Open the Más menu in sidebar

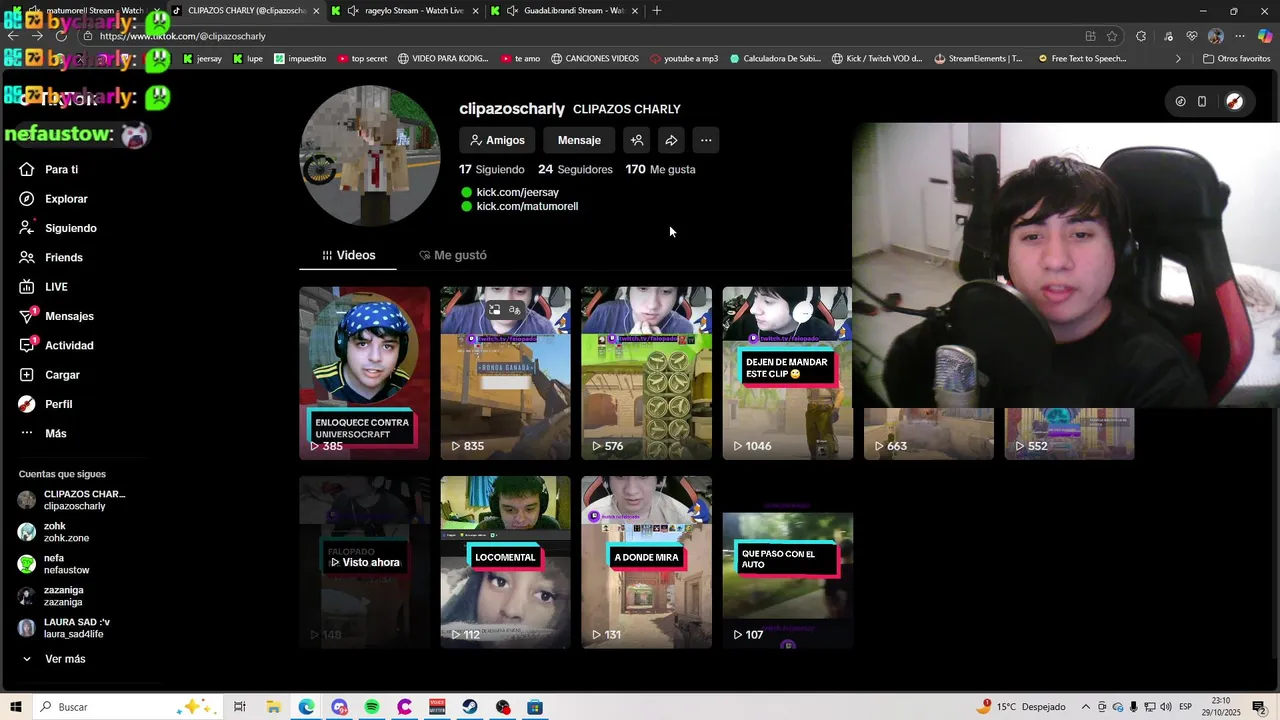(x=55, y=433)
